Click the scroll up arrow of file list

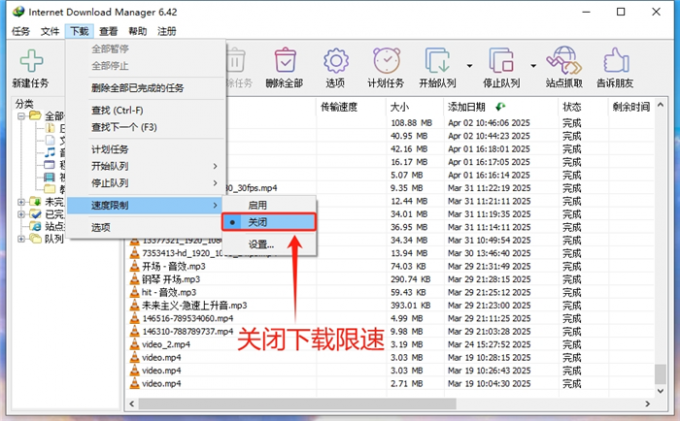[660, 105]
